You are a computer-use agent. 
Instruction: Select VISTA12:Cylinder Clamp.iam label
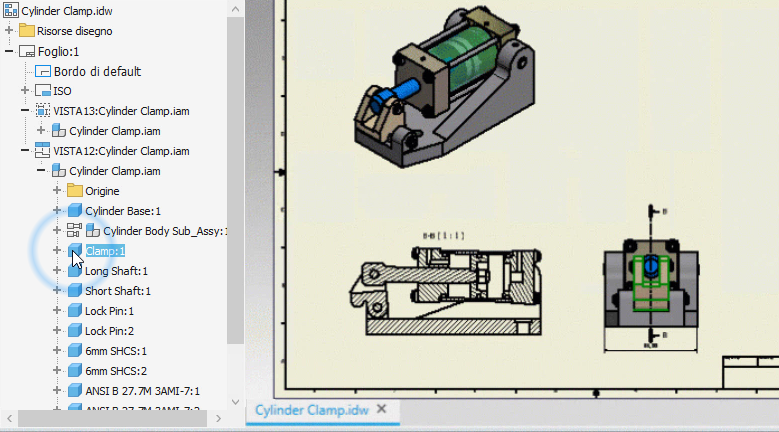(121, 151)
